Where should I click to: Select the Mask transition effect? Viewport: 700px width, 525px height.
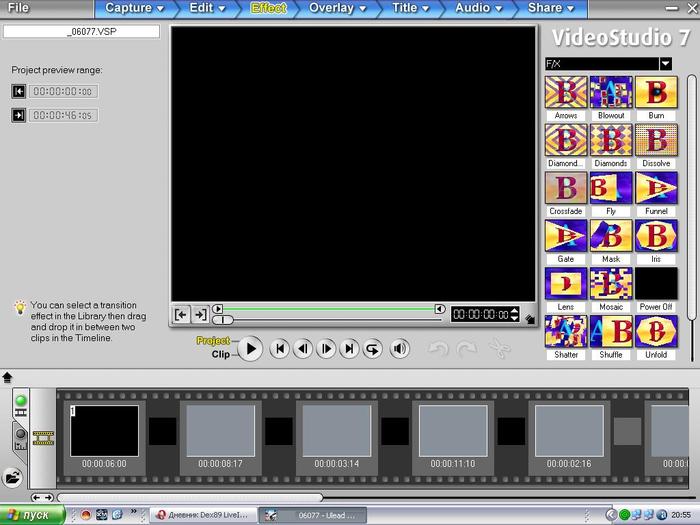click(x=611, y=236)
